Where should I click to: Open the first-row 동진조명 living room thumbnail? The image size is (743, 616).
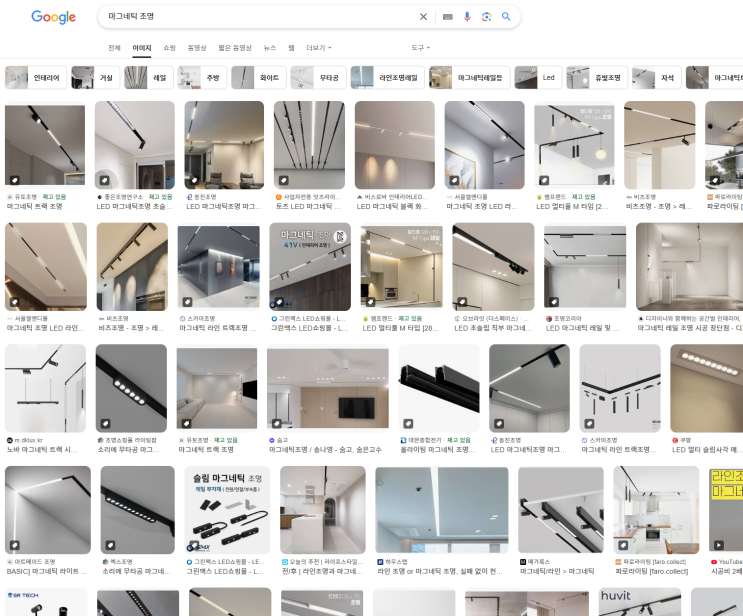224,145
